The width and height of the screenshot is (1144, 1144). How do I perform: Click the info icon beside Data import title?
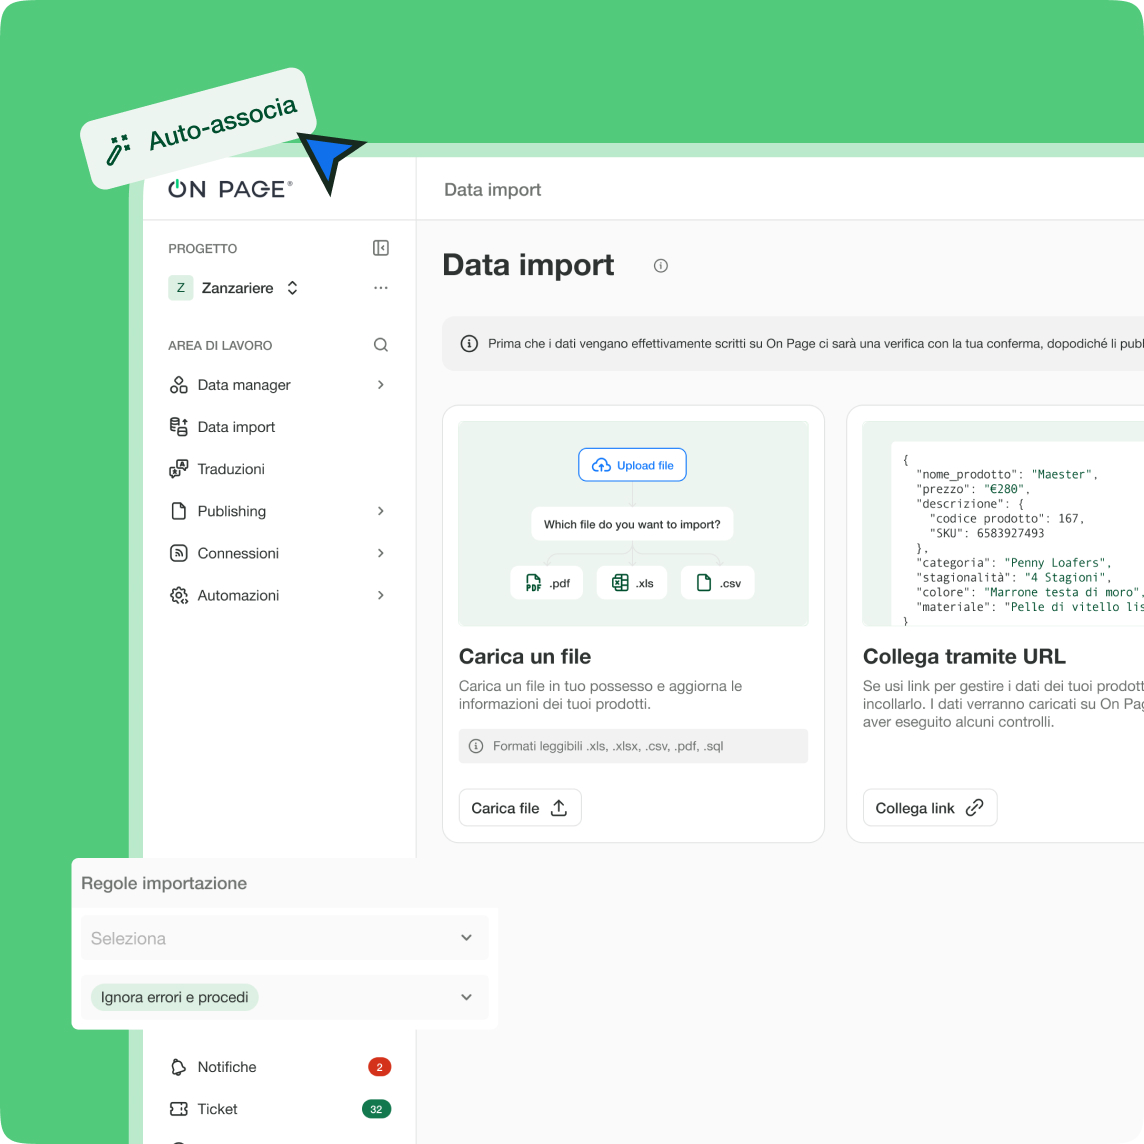tap(660, 266)
